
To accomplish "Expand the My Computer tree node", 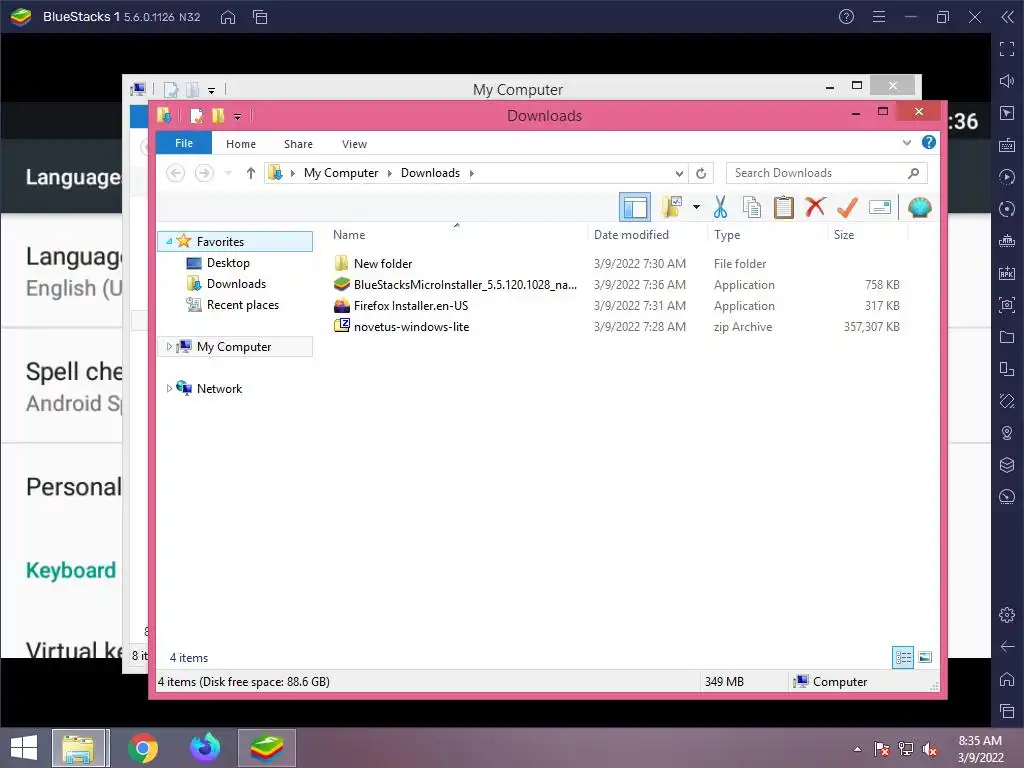I will [x=169, y=346].
